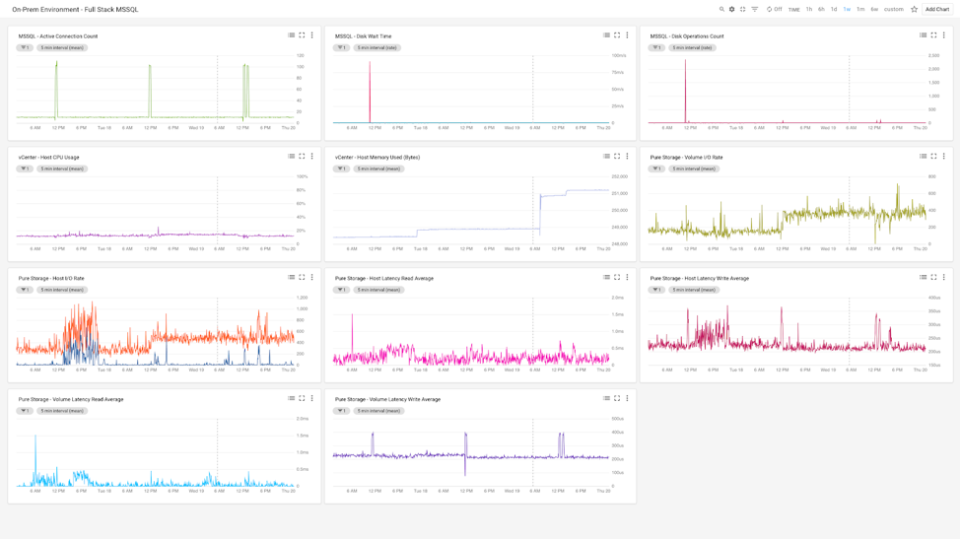
Task: Open dashboard settings gear icon
Action: [732, 9]
